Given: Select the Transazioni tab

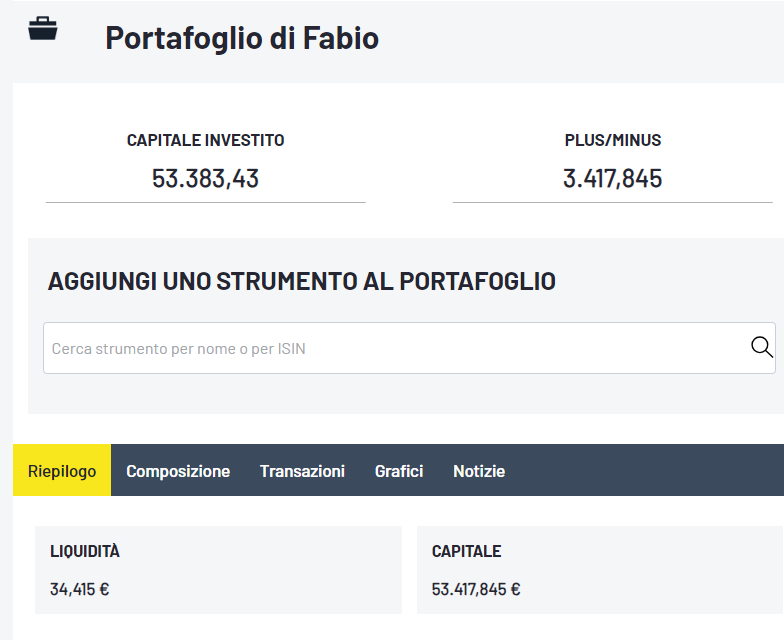Looking at the screenshot, I should click(x=302, y=471).
